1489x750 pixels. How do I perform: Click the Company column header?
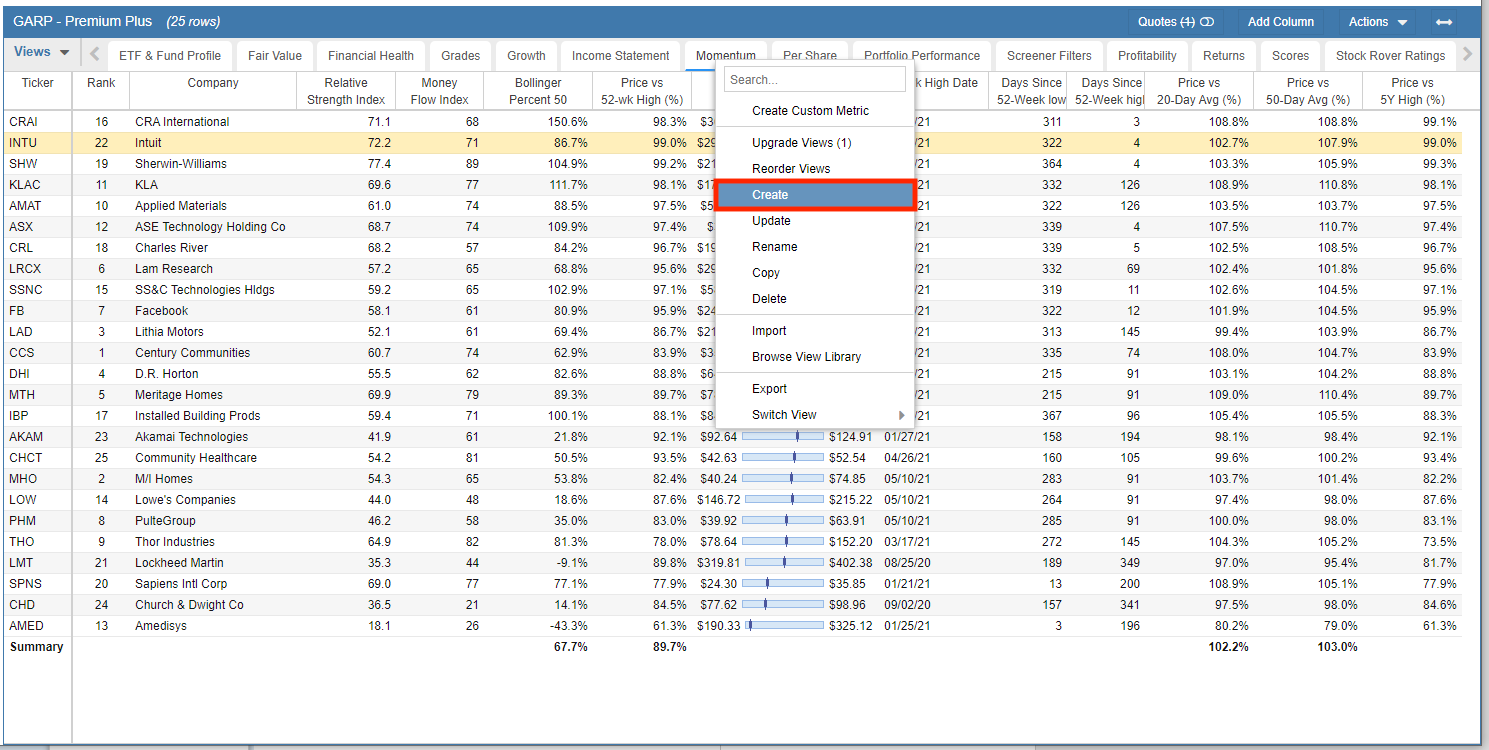[213, 90]
